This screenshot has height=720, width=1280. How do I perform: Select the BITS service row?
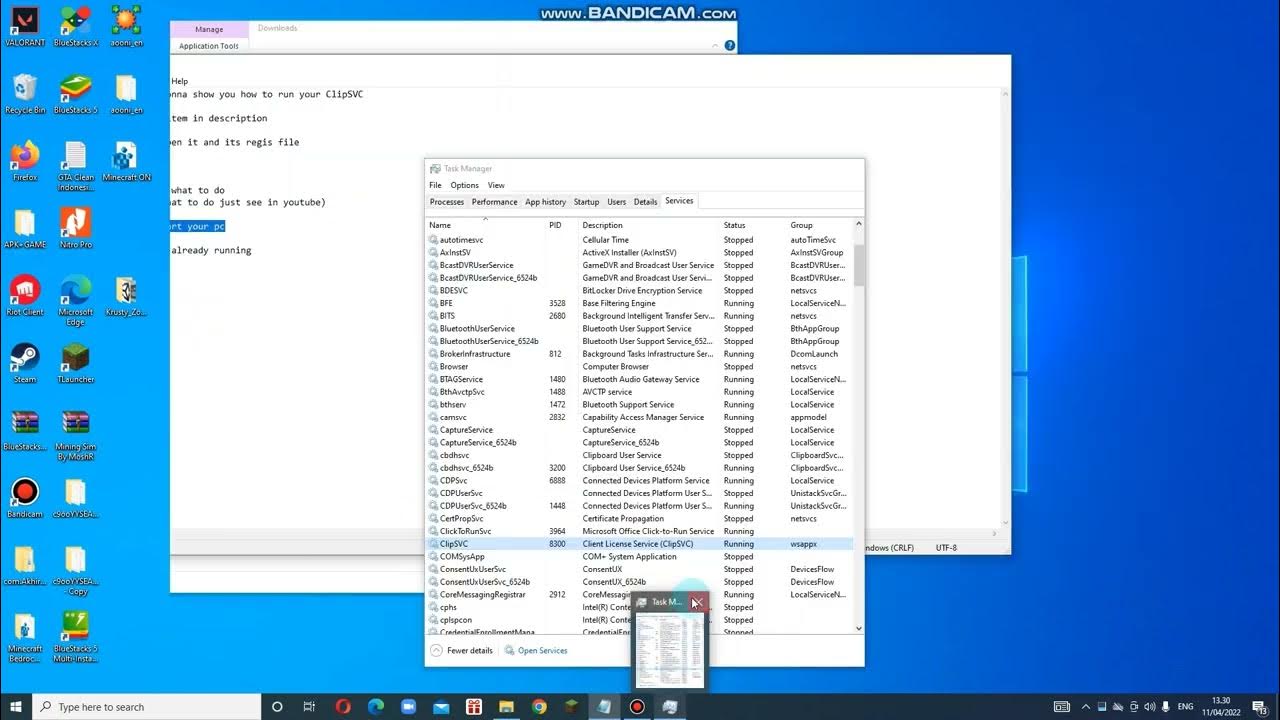(639, 316)
